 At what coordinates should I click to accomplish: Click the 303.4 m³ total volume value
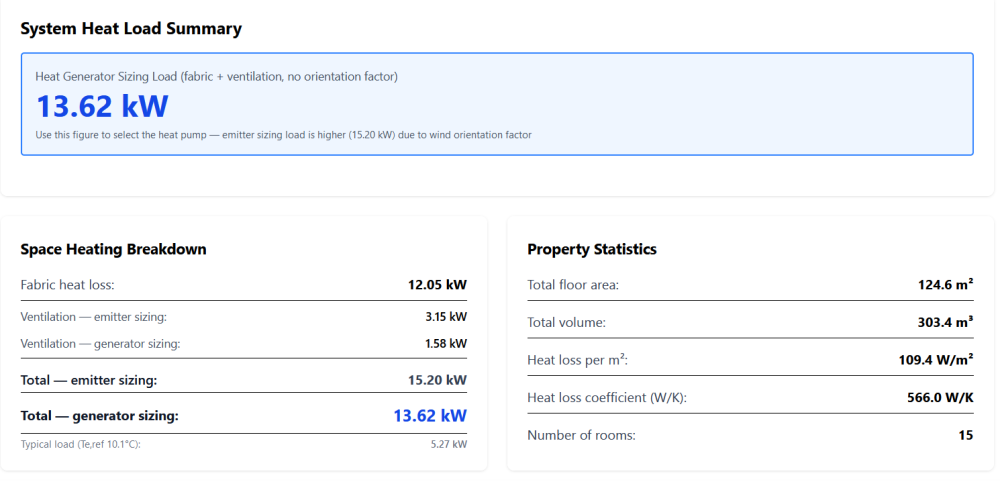click(x=944, y=323)
